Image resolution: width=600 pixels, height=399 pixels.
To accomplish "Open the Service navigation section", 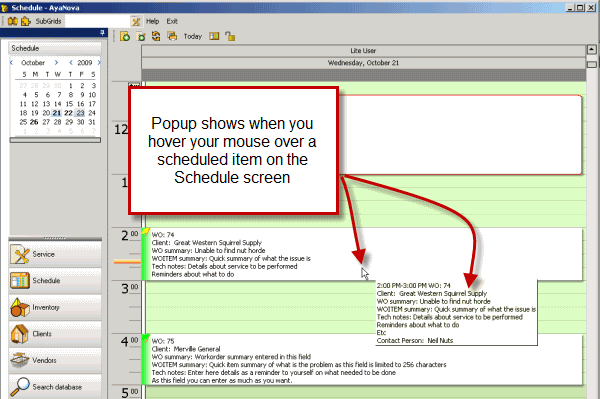I will point(55,254).
